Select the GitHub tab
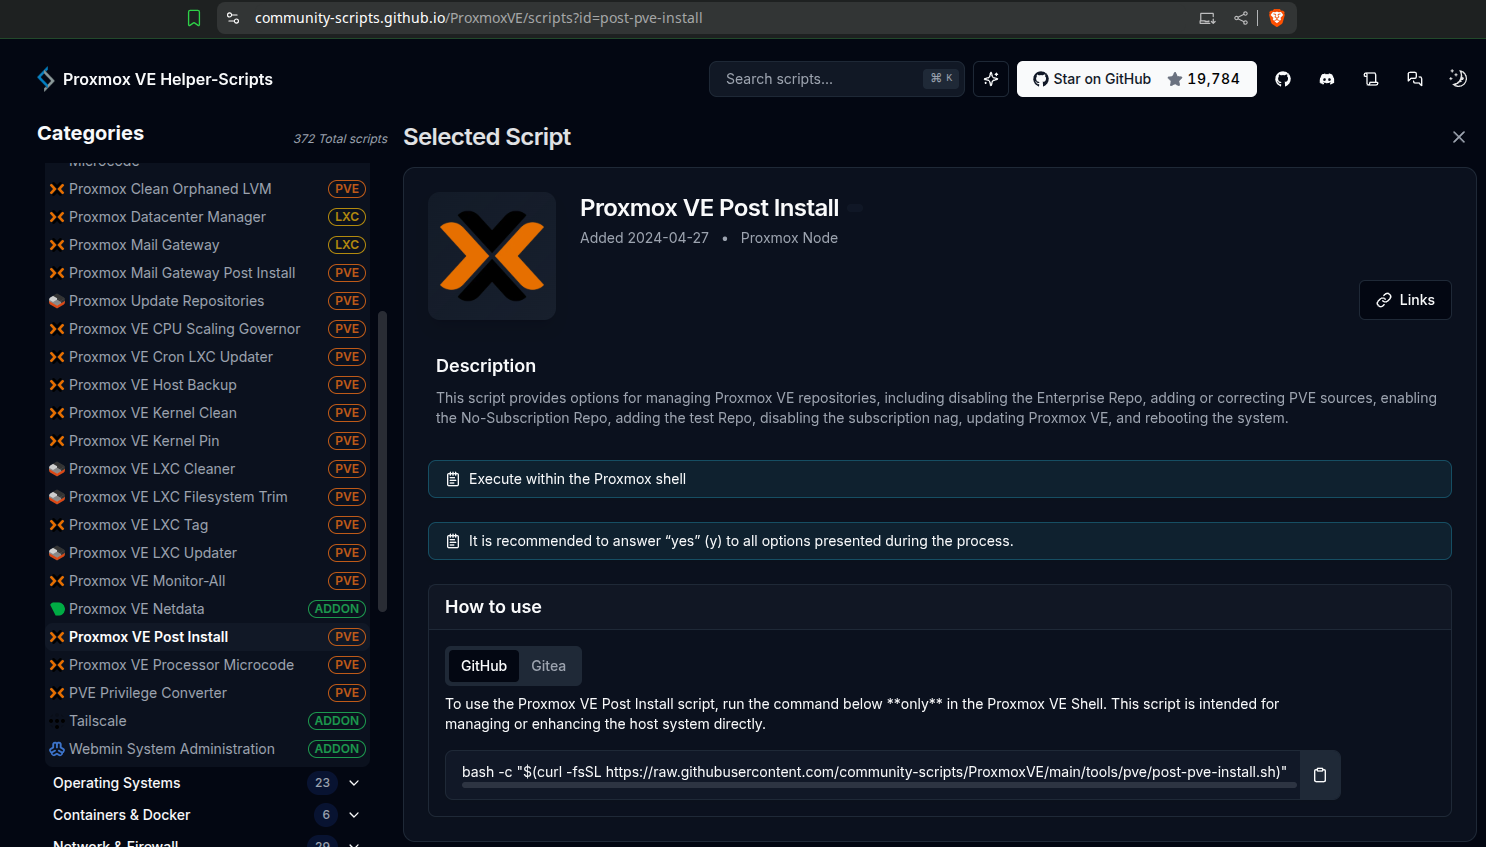The height and width of the screenshot is (847, 1486). 484,666
